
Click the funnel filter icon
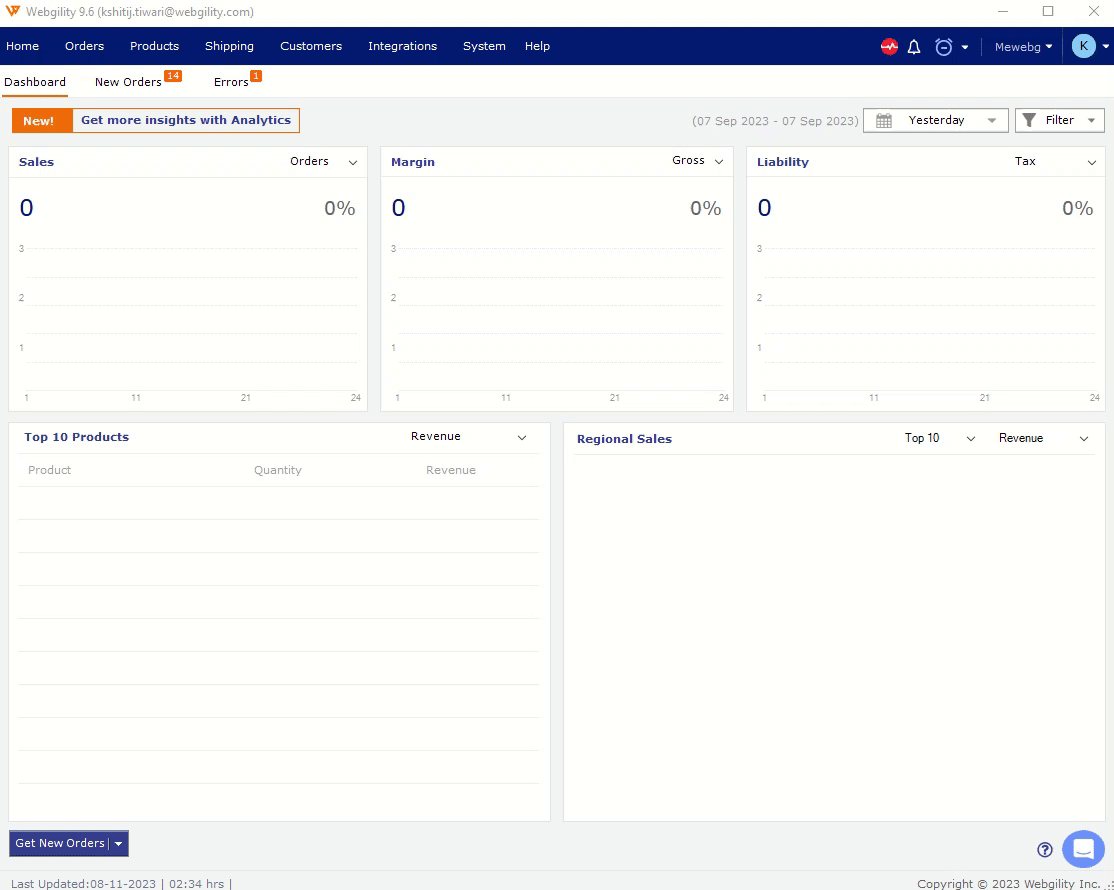[x=1029, y=121]
